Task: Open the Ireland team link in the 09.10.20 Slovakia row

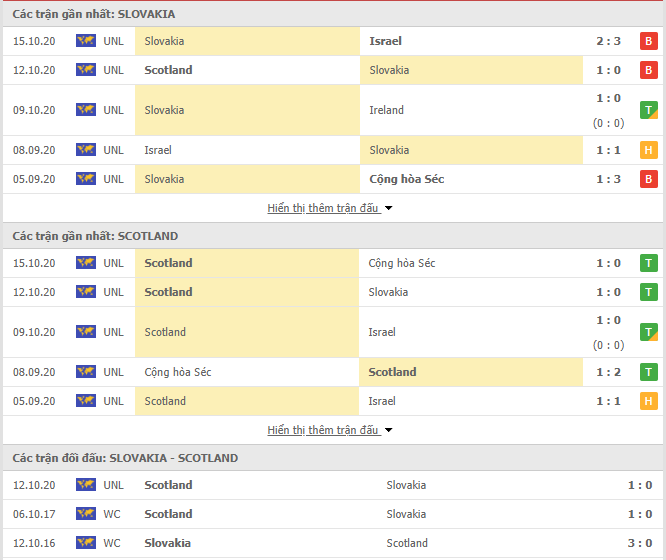Action: click(x=386, y=110)
